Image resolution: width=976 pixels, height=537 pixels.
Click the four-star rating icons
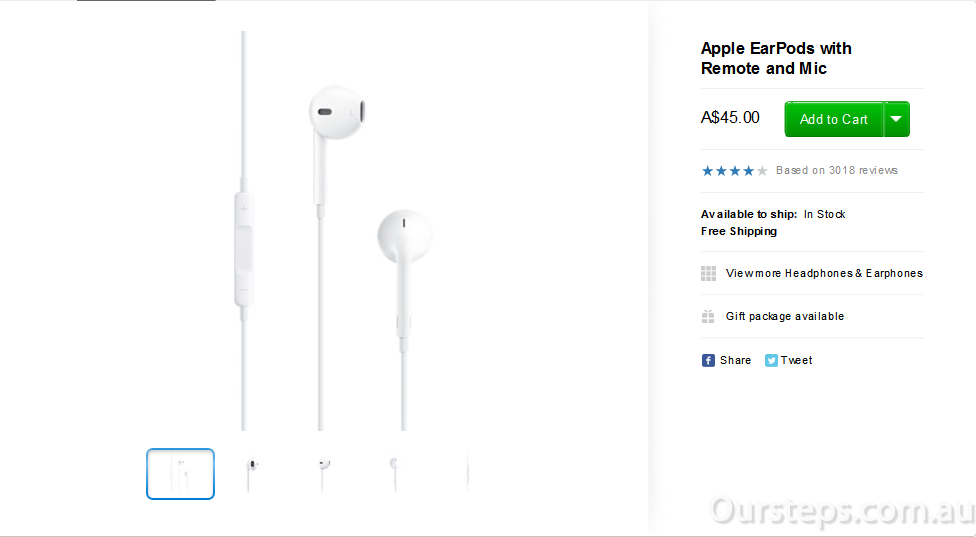click(x=734, y=170)
